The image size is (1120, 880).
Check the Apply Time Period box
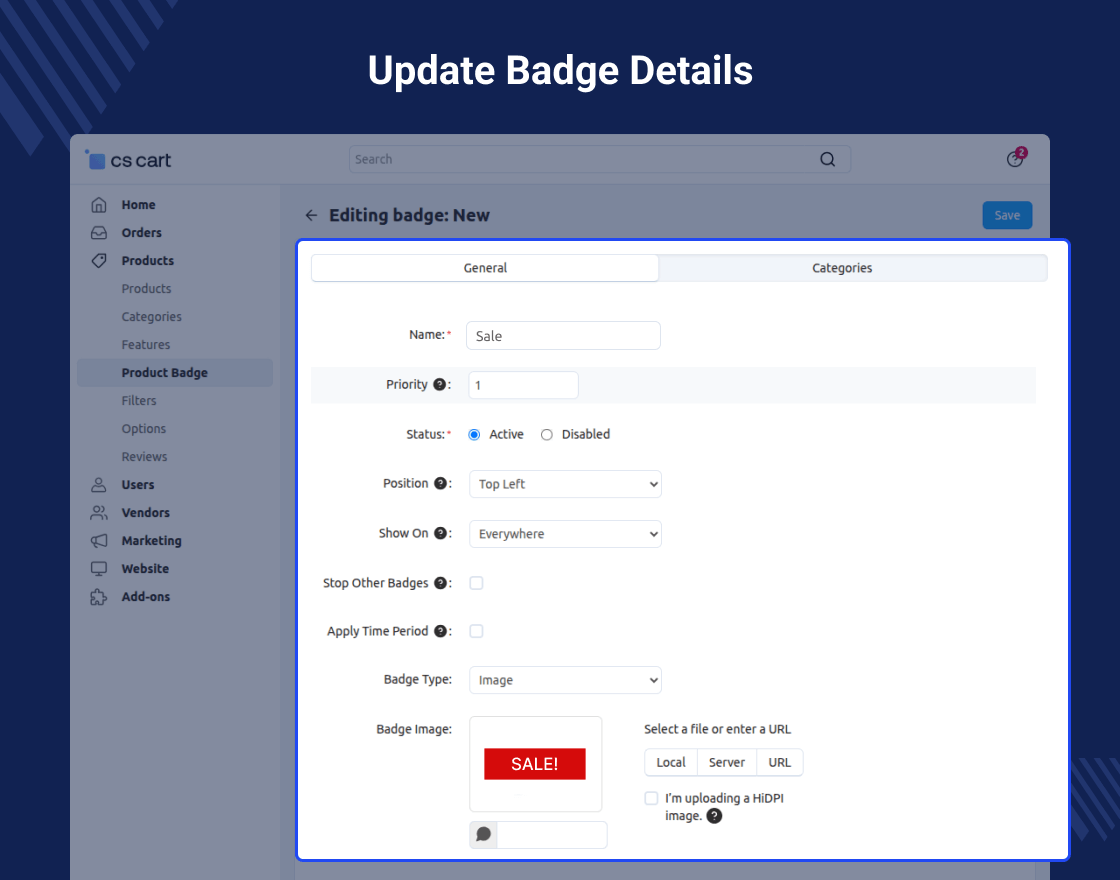point(477,631)
